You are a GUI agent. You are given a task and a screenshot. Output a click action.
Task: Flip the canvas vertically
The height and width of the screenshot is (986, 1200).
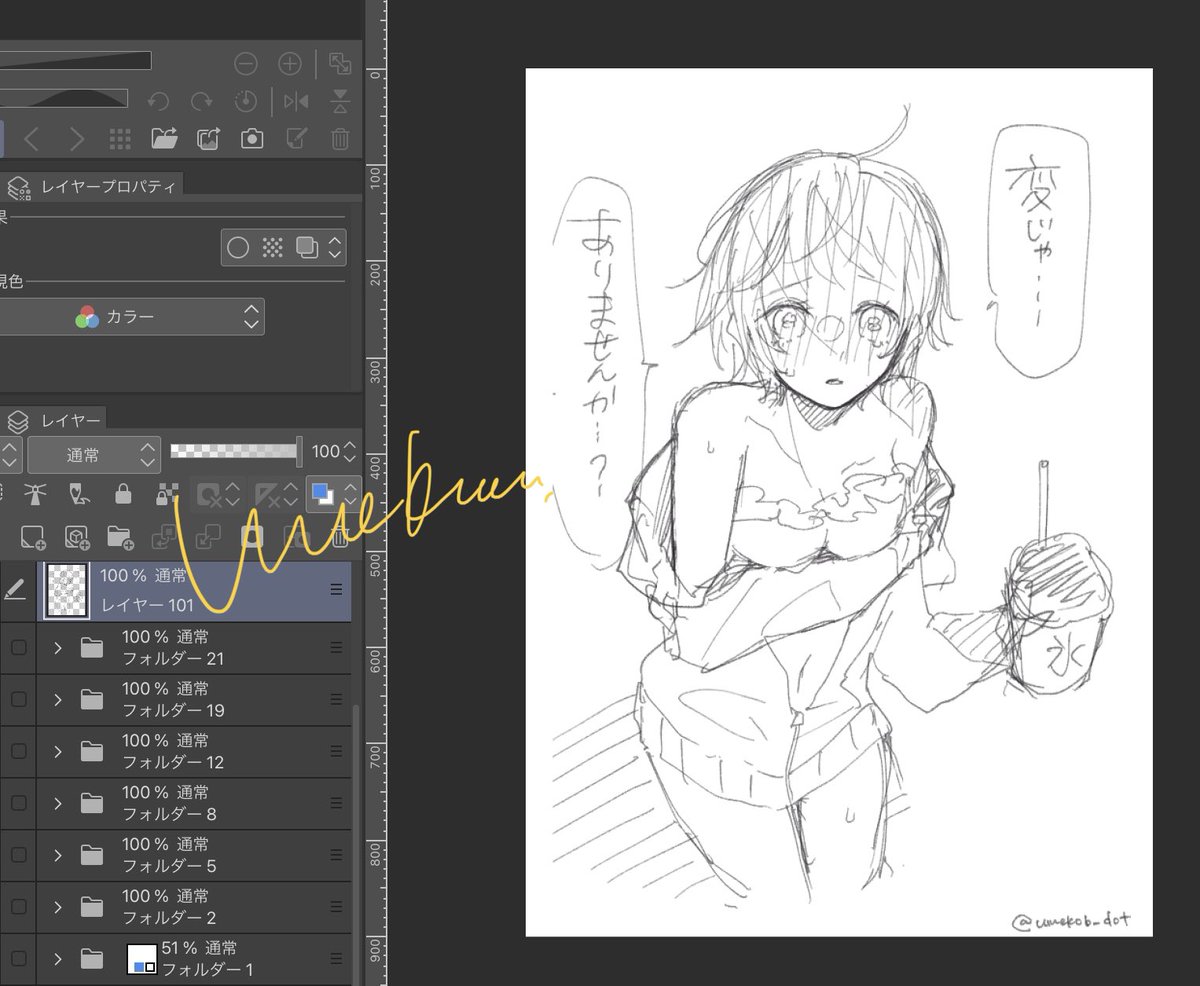340,101
